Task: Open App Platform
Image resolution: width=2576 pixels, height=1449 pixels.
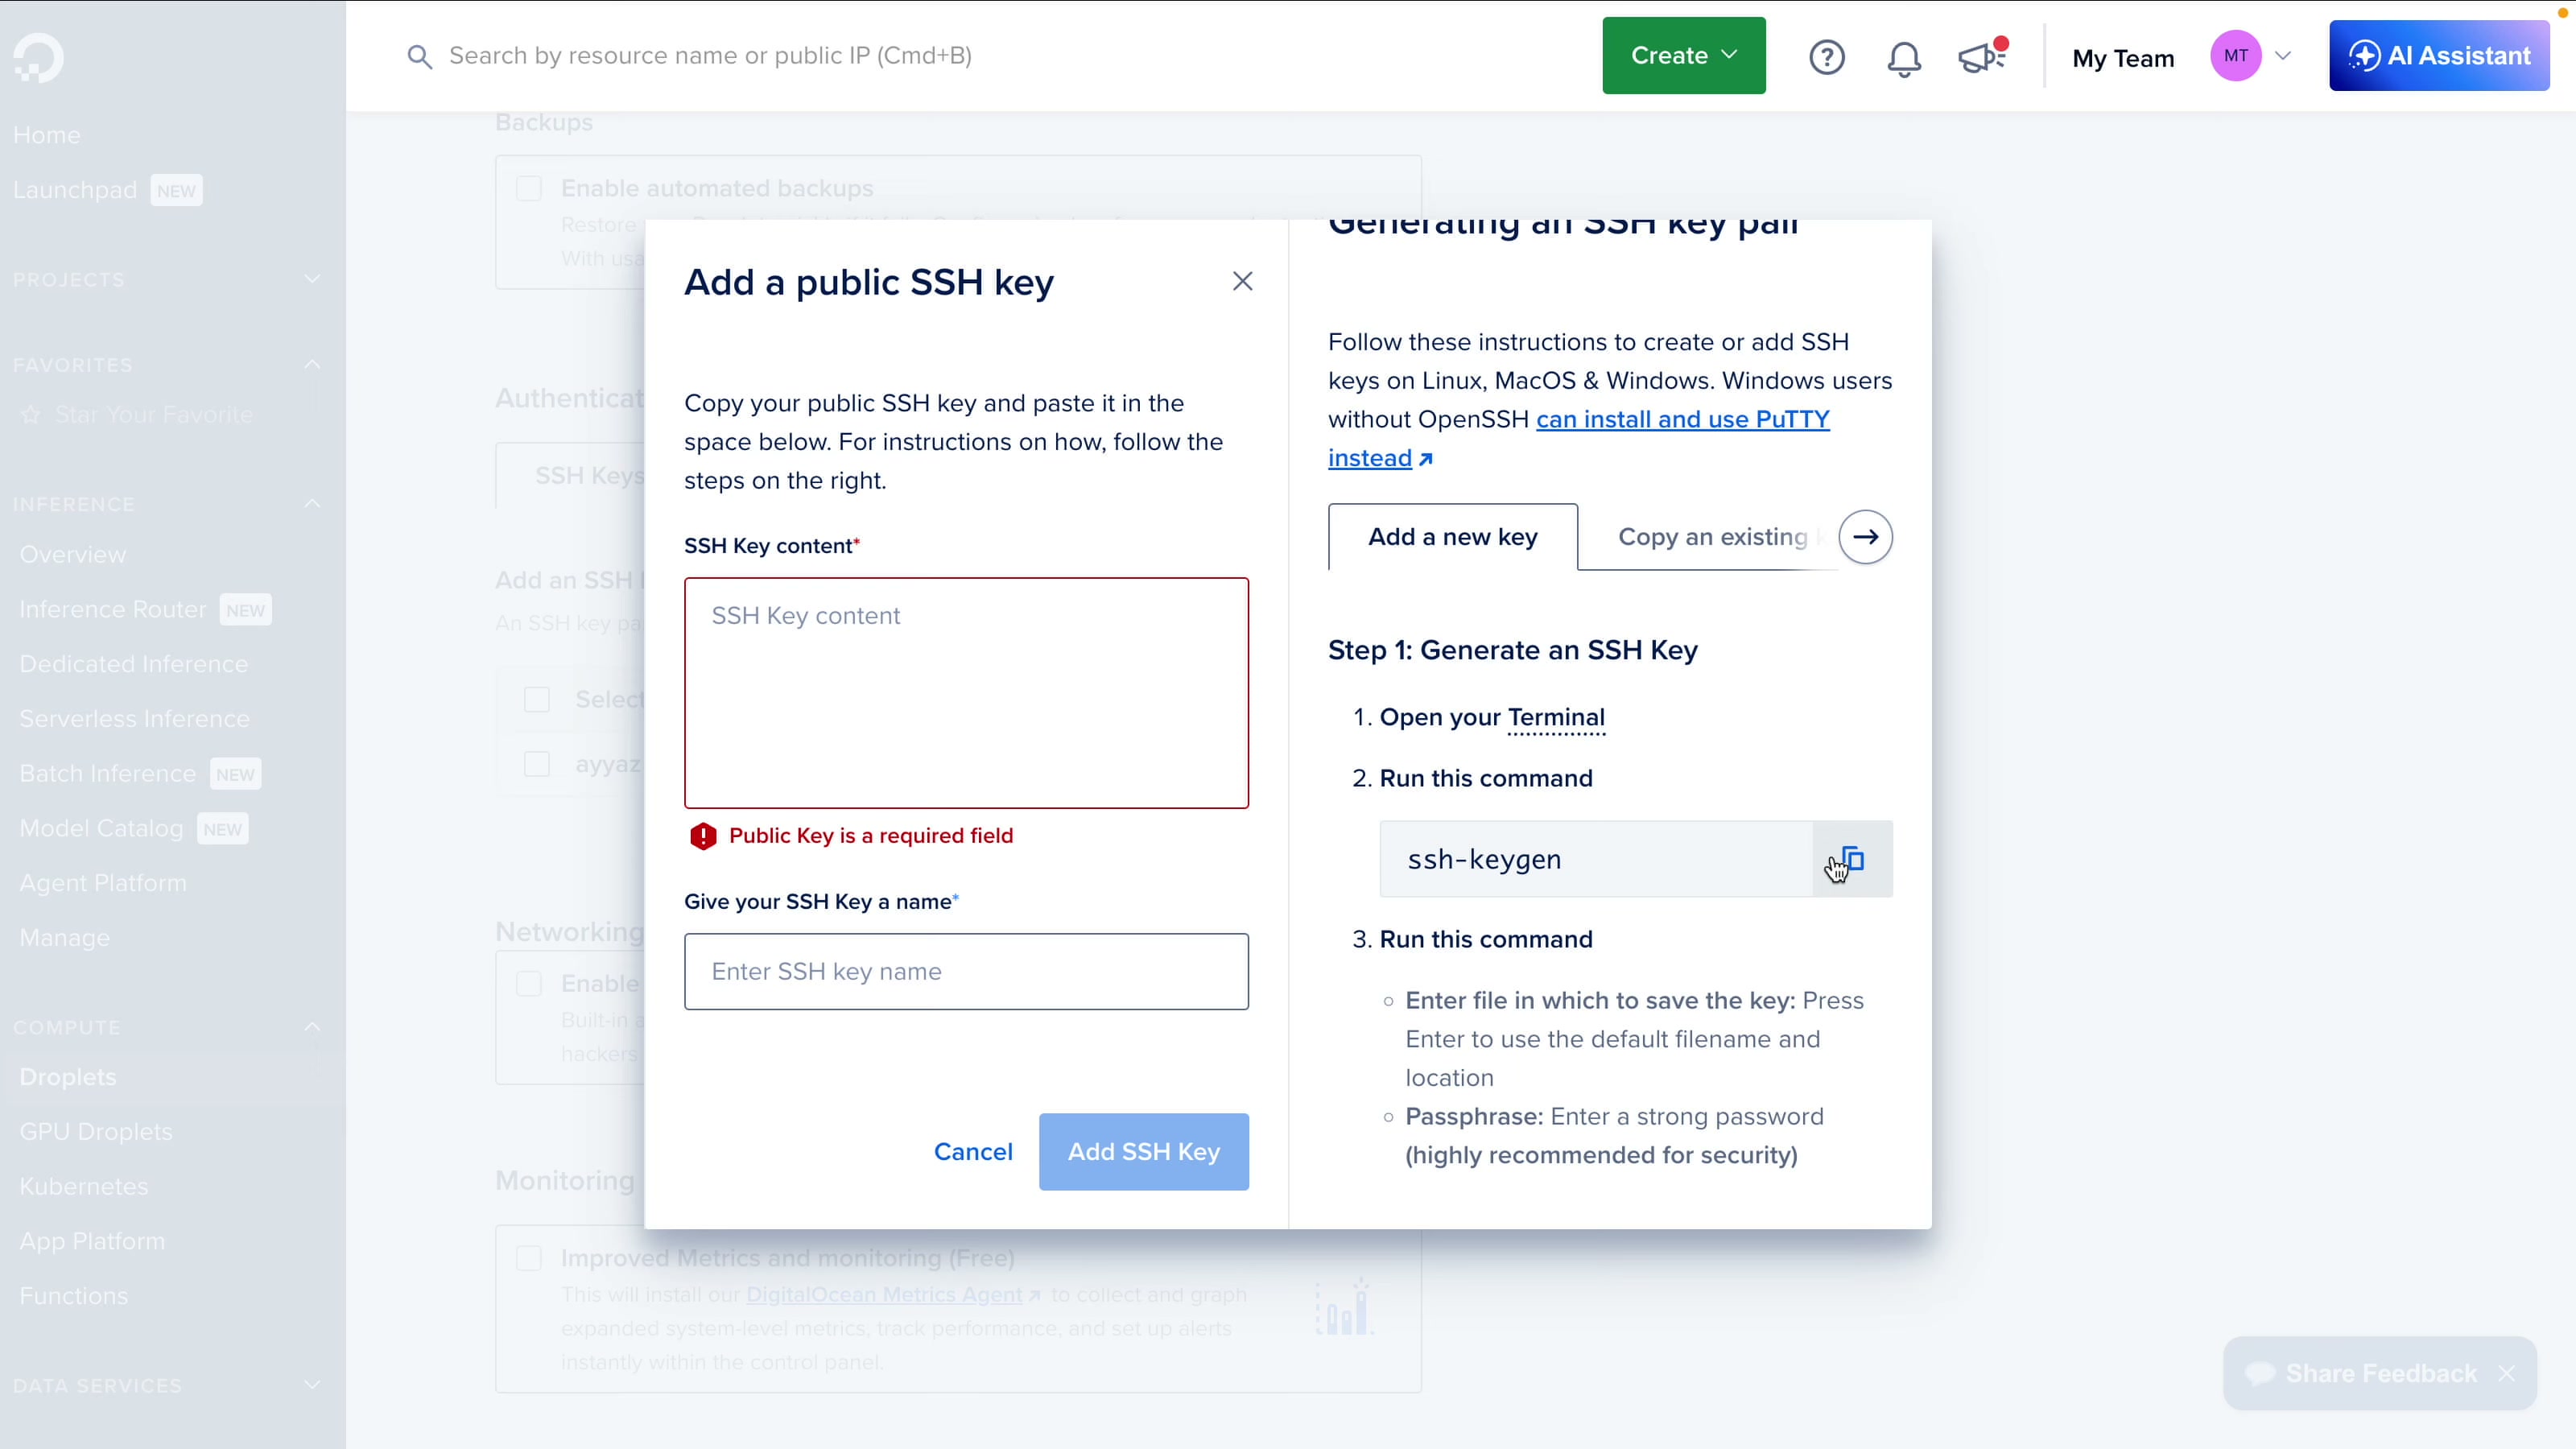Action: point(93,1241)
